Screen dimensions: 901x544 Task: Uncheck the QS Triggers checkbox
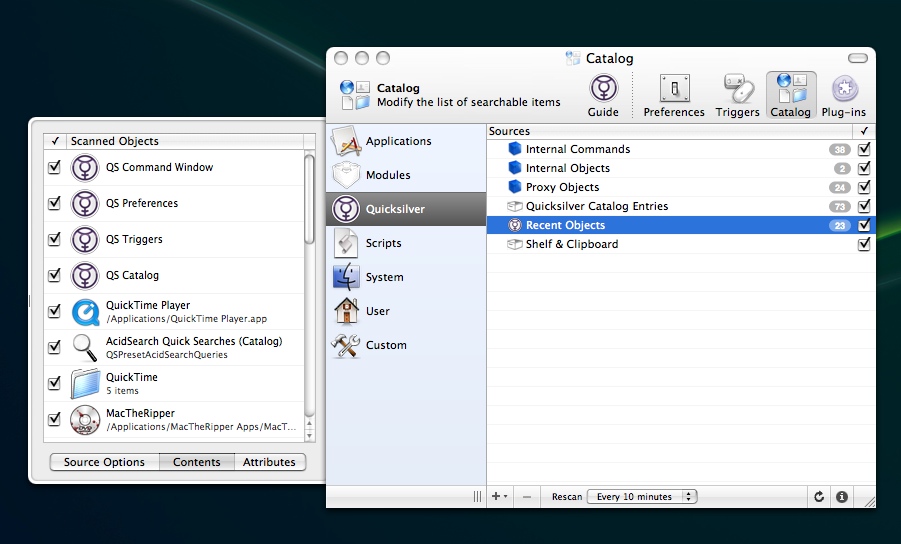pyautogui.click(x=55, y=239)
